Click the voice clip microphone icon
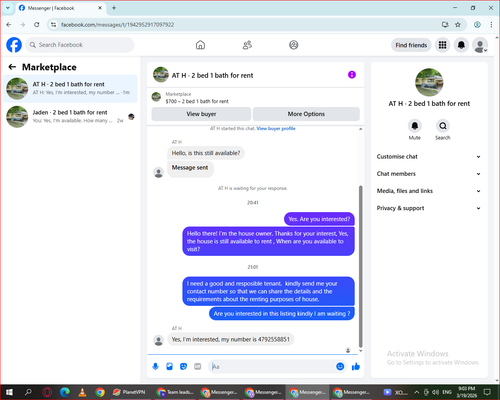The image size is (500, 400). coord(156,367)
